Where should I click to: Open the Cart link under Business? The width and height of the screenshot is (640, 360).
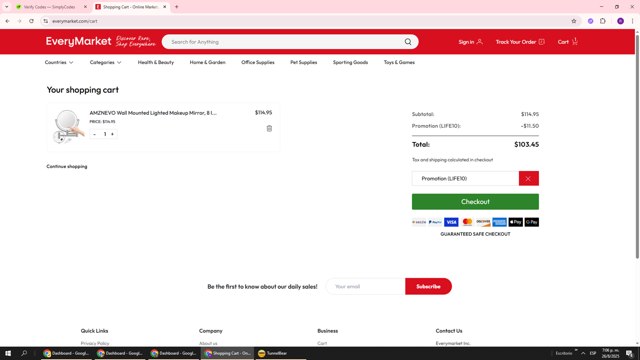(322, 343)
